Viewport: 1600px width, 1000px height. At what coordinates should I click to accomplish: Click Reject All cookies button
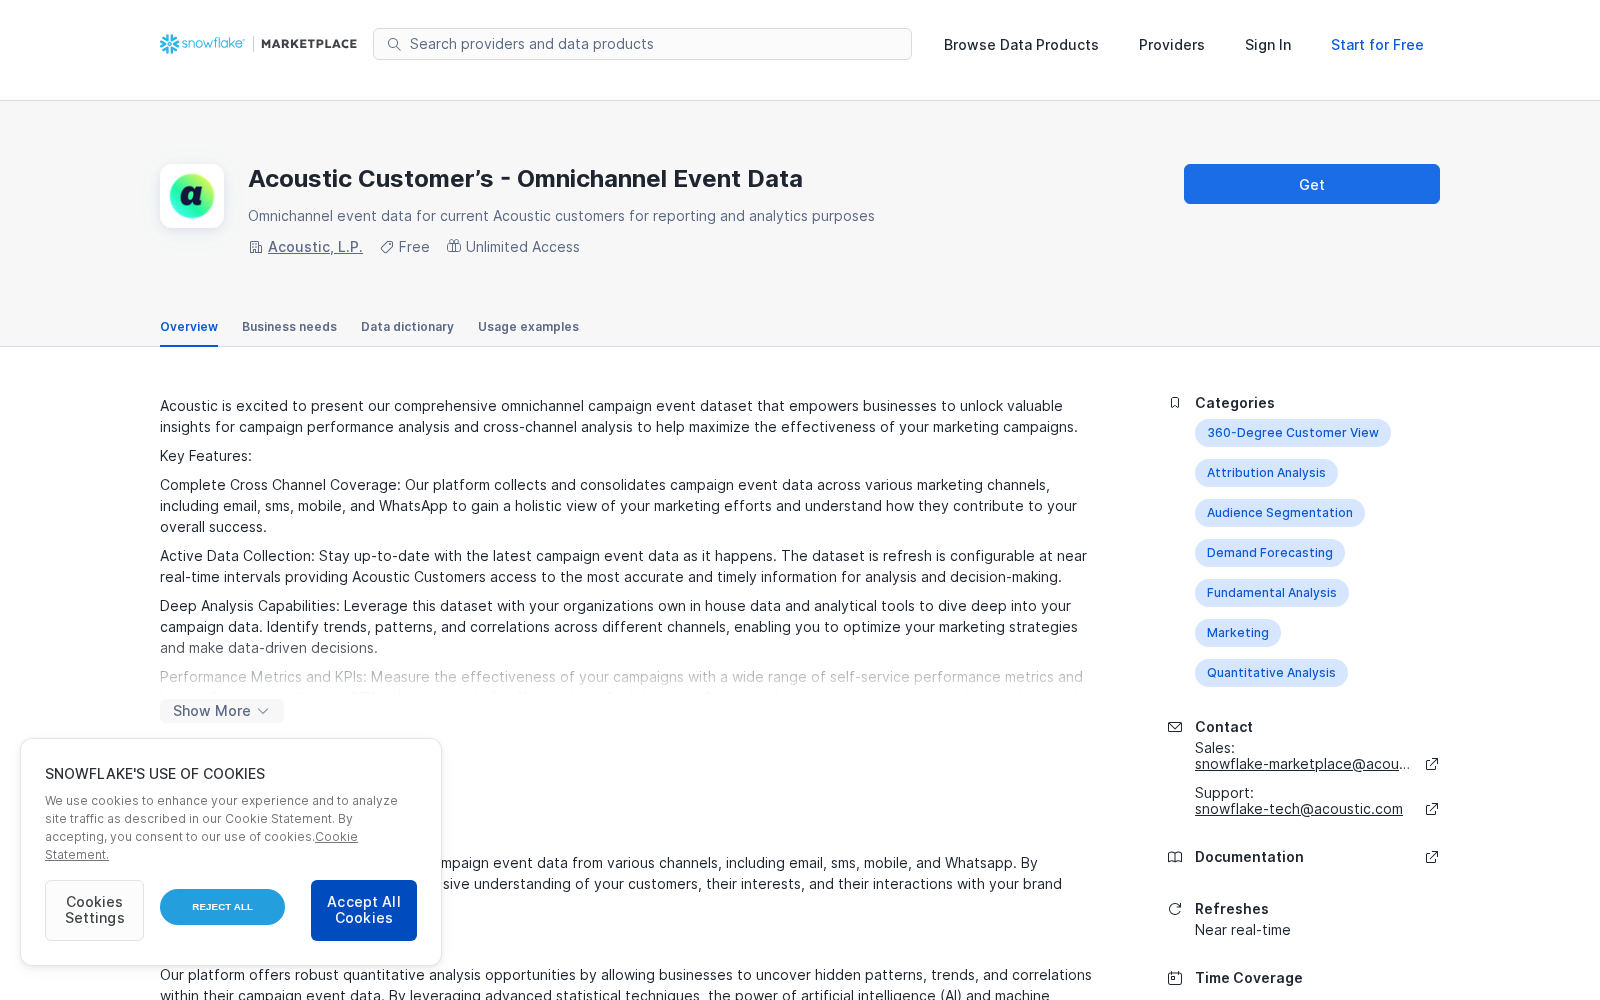222,907
